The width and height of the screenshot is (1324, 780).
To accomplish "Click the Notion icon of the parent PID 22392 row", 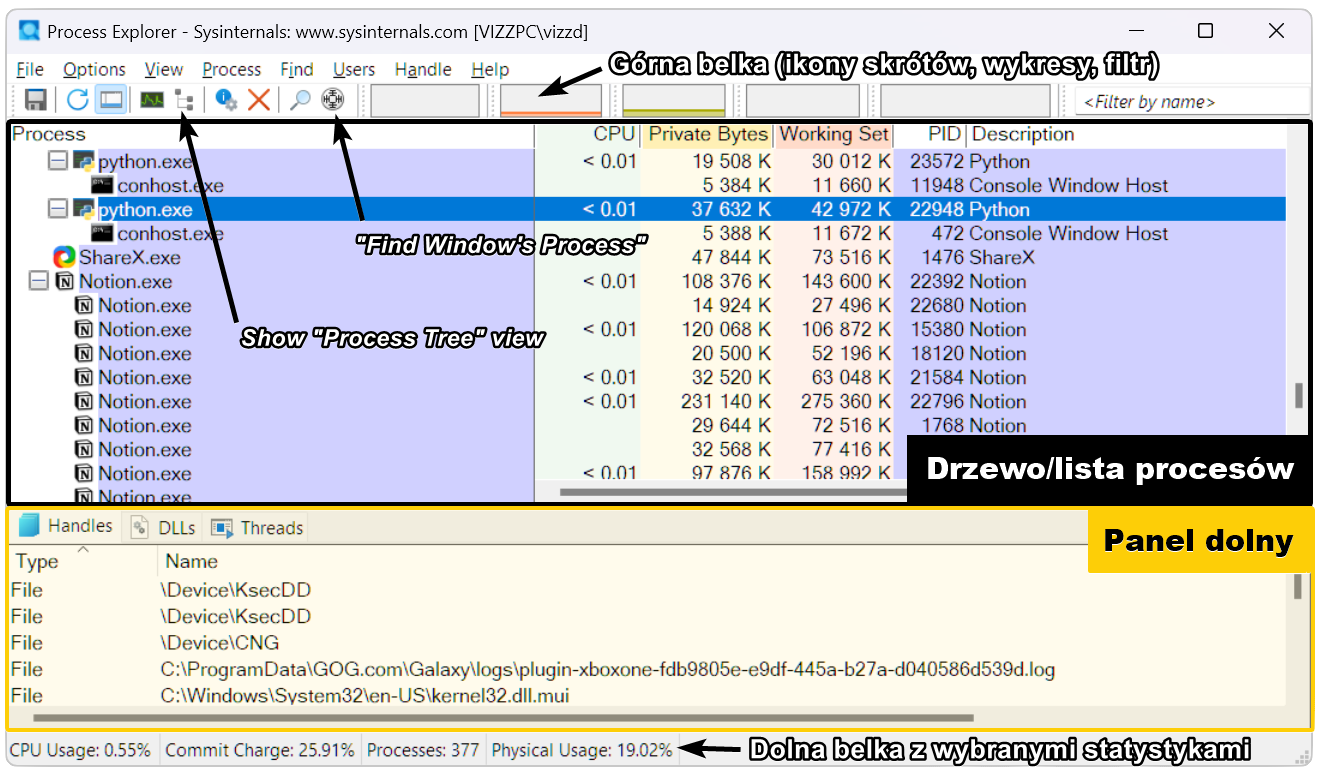I will (65, 282).
